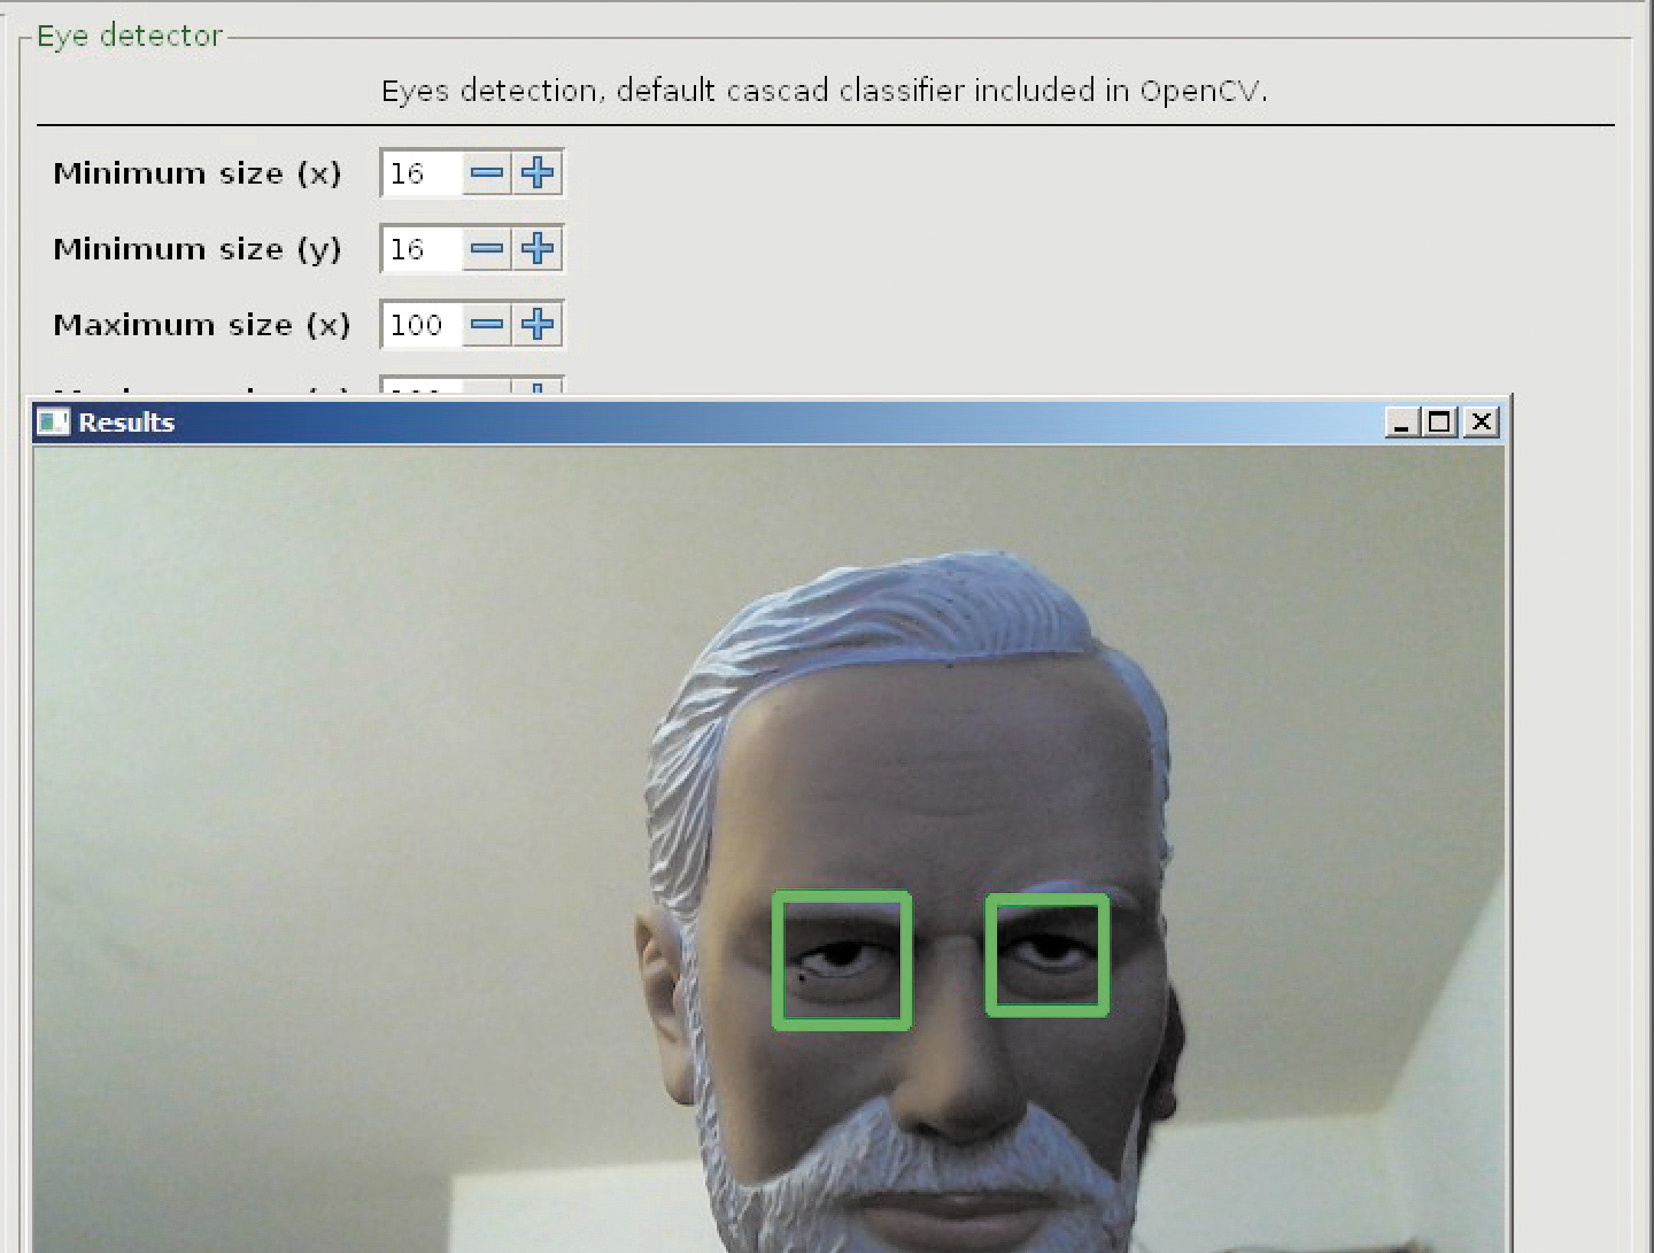Maximize the Results window
Image resolution: width=1654 pixels, height=1253 pixels.
(x=1440, y=423)
